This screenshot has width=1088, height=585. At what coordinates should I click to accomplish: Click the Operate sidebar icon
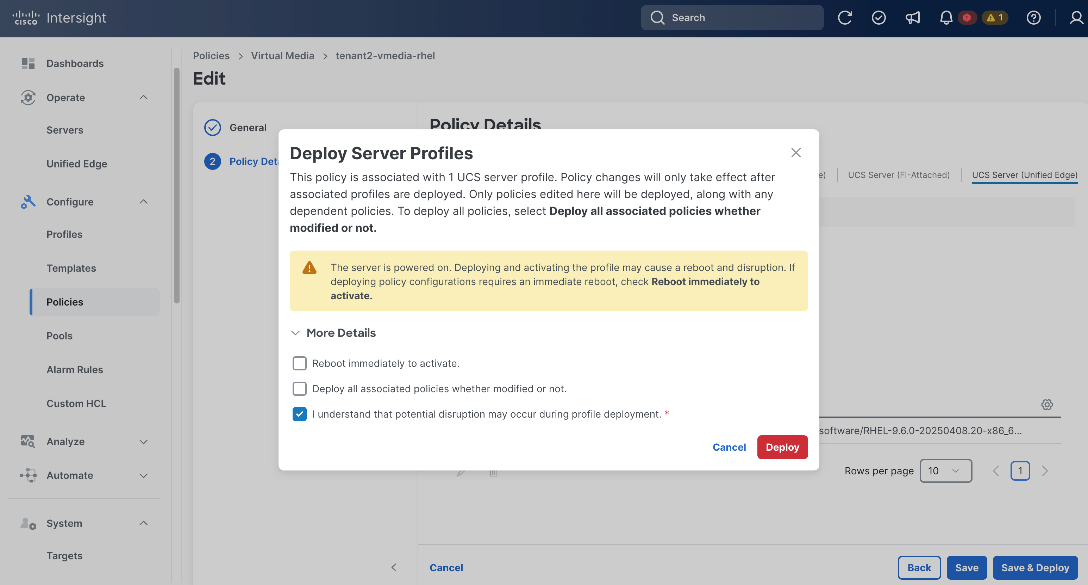28,98
